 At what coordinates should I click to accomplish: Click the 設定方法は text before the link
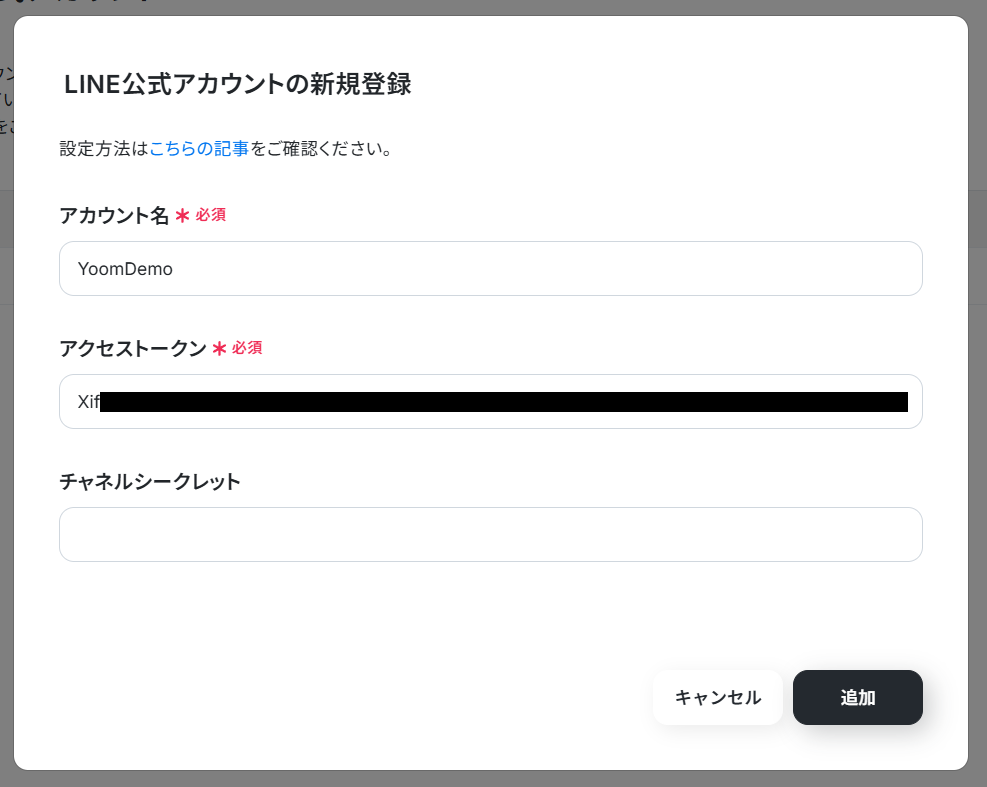click(x=104, y=149)
